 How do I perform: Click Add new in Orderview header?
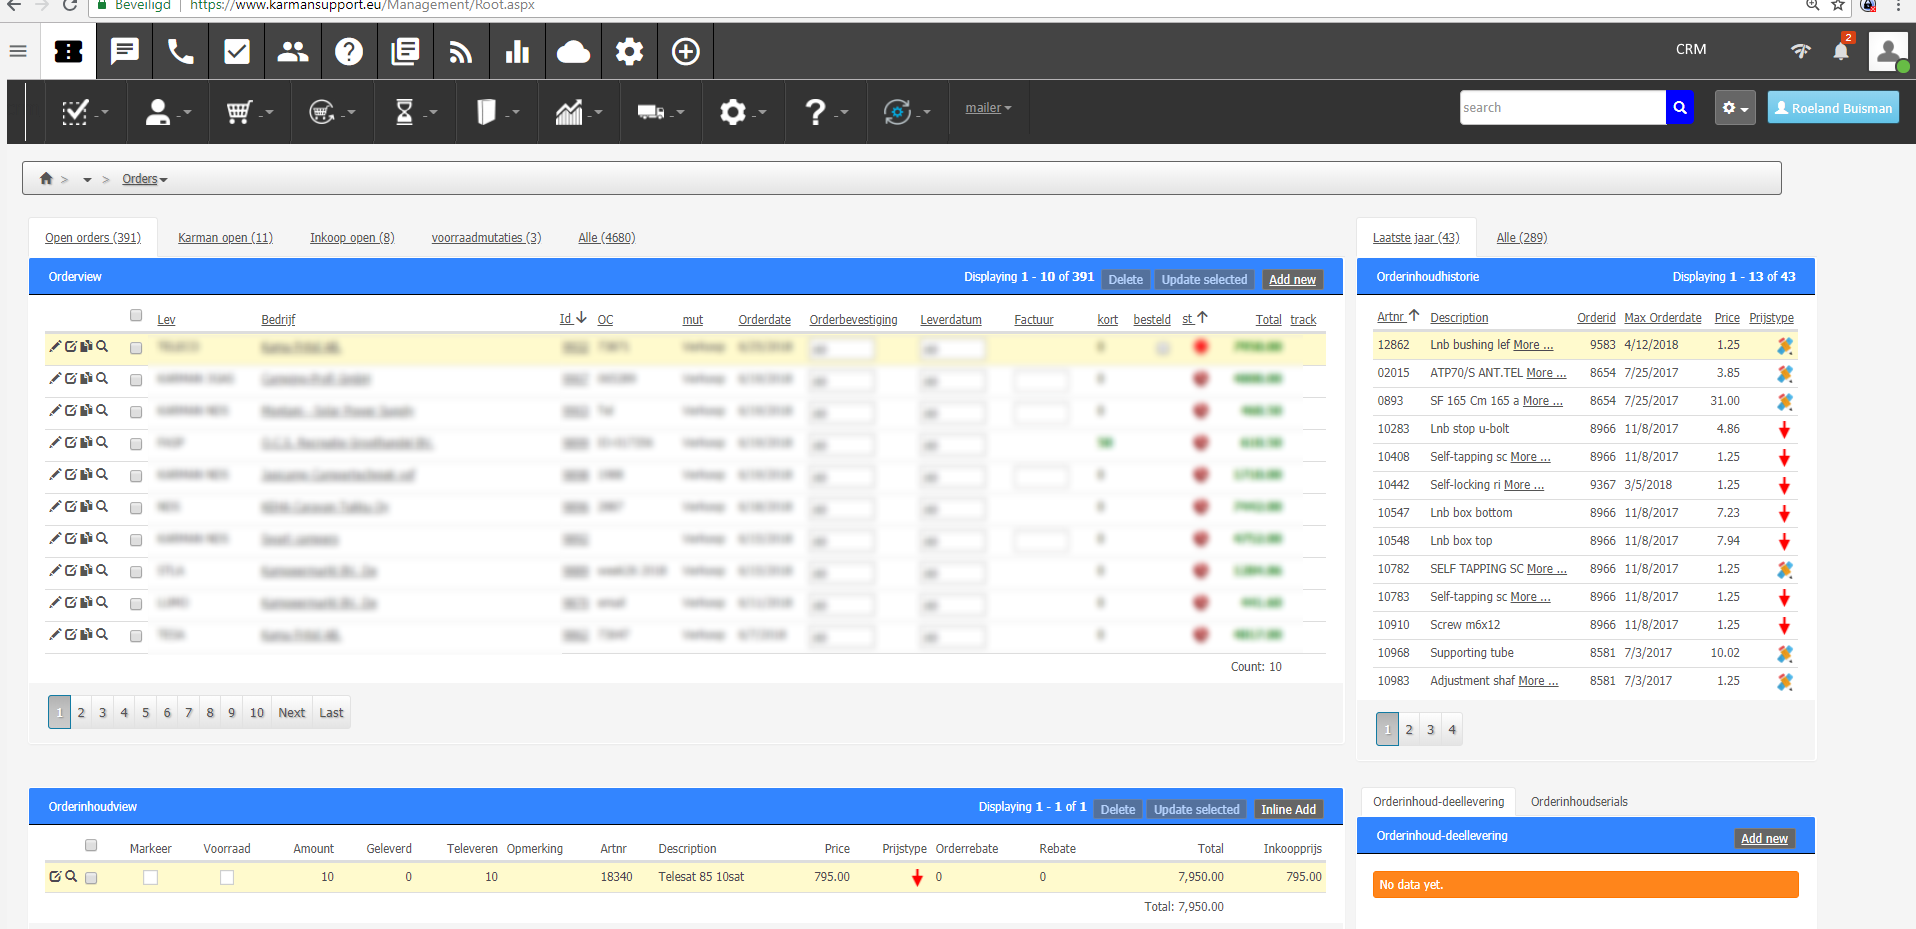click(1292, 280)
